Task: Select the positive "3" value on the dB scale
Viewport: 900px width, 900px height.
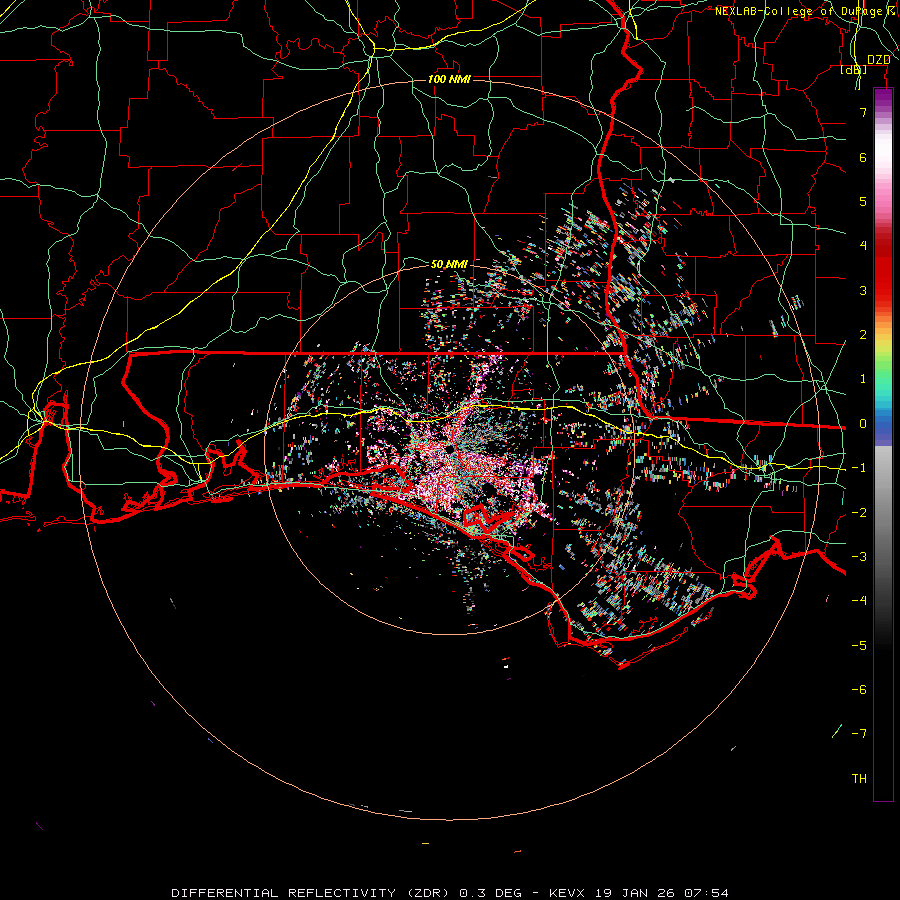Action: (x=863, y=290)
